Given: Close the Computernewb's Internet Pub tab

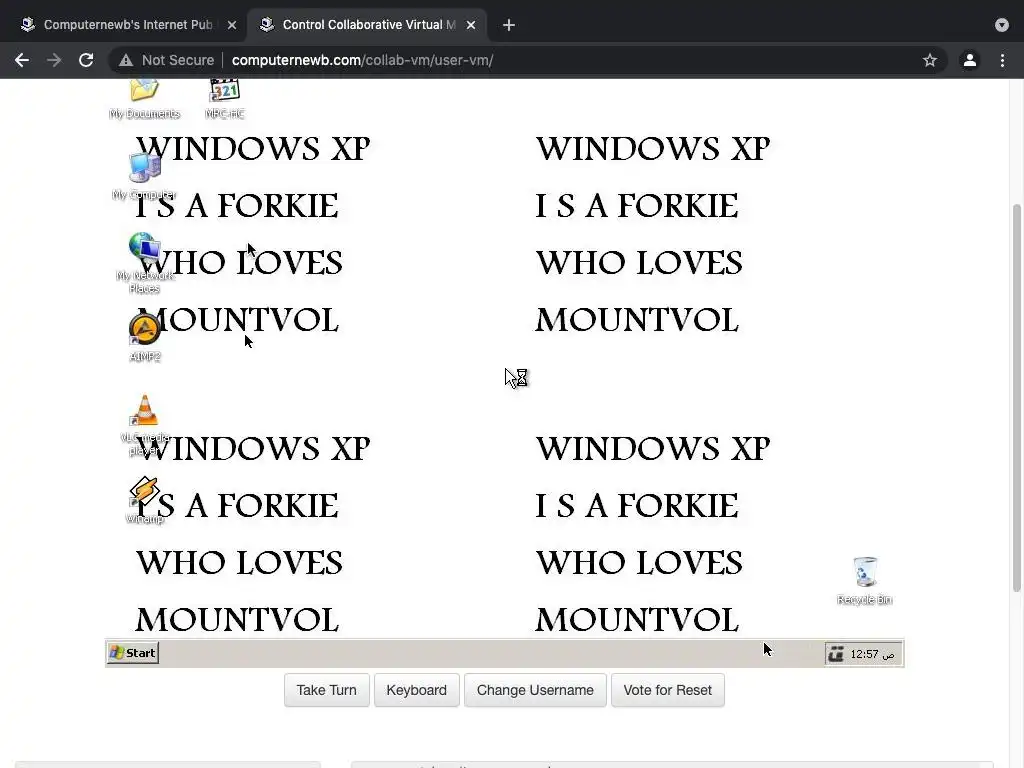Looking at the screenshot, I should tap(232, 25).
